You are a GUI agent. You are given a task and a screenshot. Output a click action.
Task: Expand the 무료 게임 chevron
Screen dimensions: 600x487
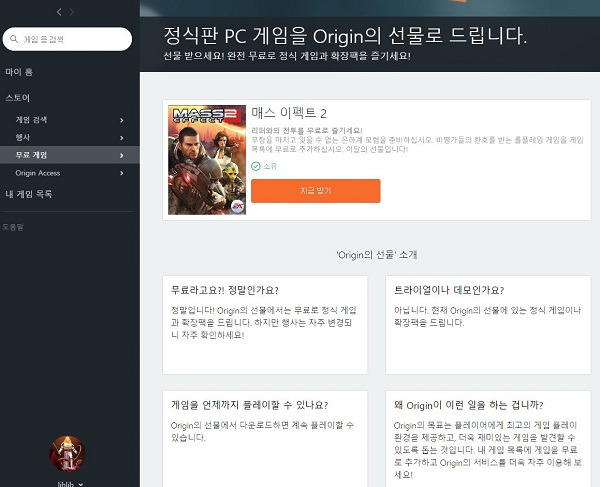point(122,155)
